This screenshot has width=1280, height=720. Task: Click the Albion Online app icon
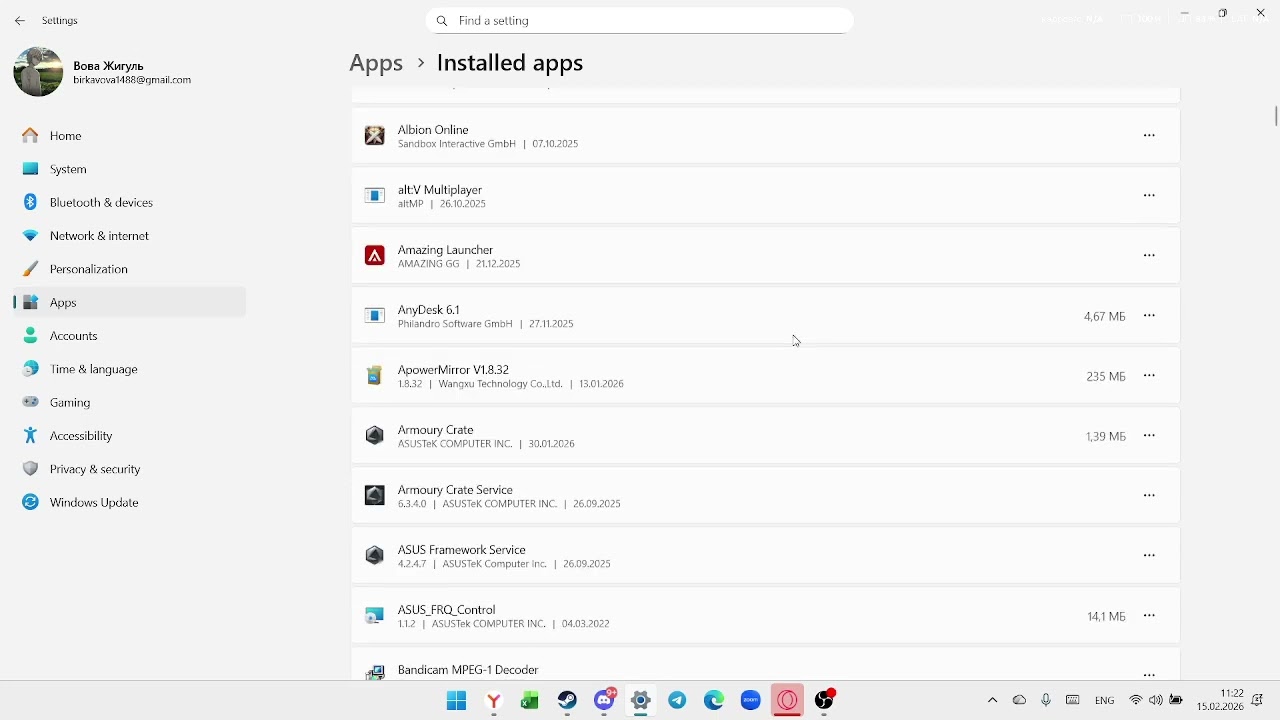pyautogui.click(x=375, y=136)
